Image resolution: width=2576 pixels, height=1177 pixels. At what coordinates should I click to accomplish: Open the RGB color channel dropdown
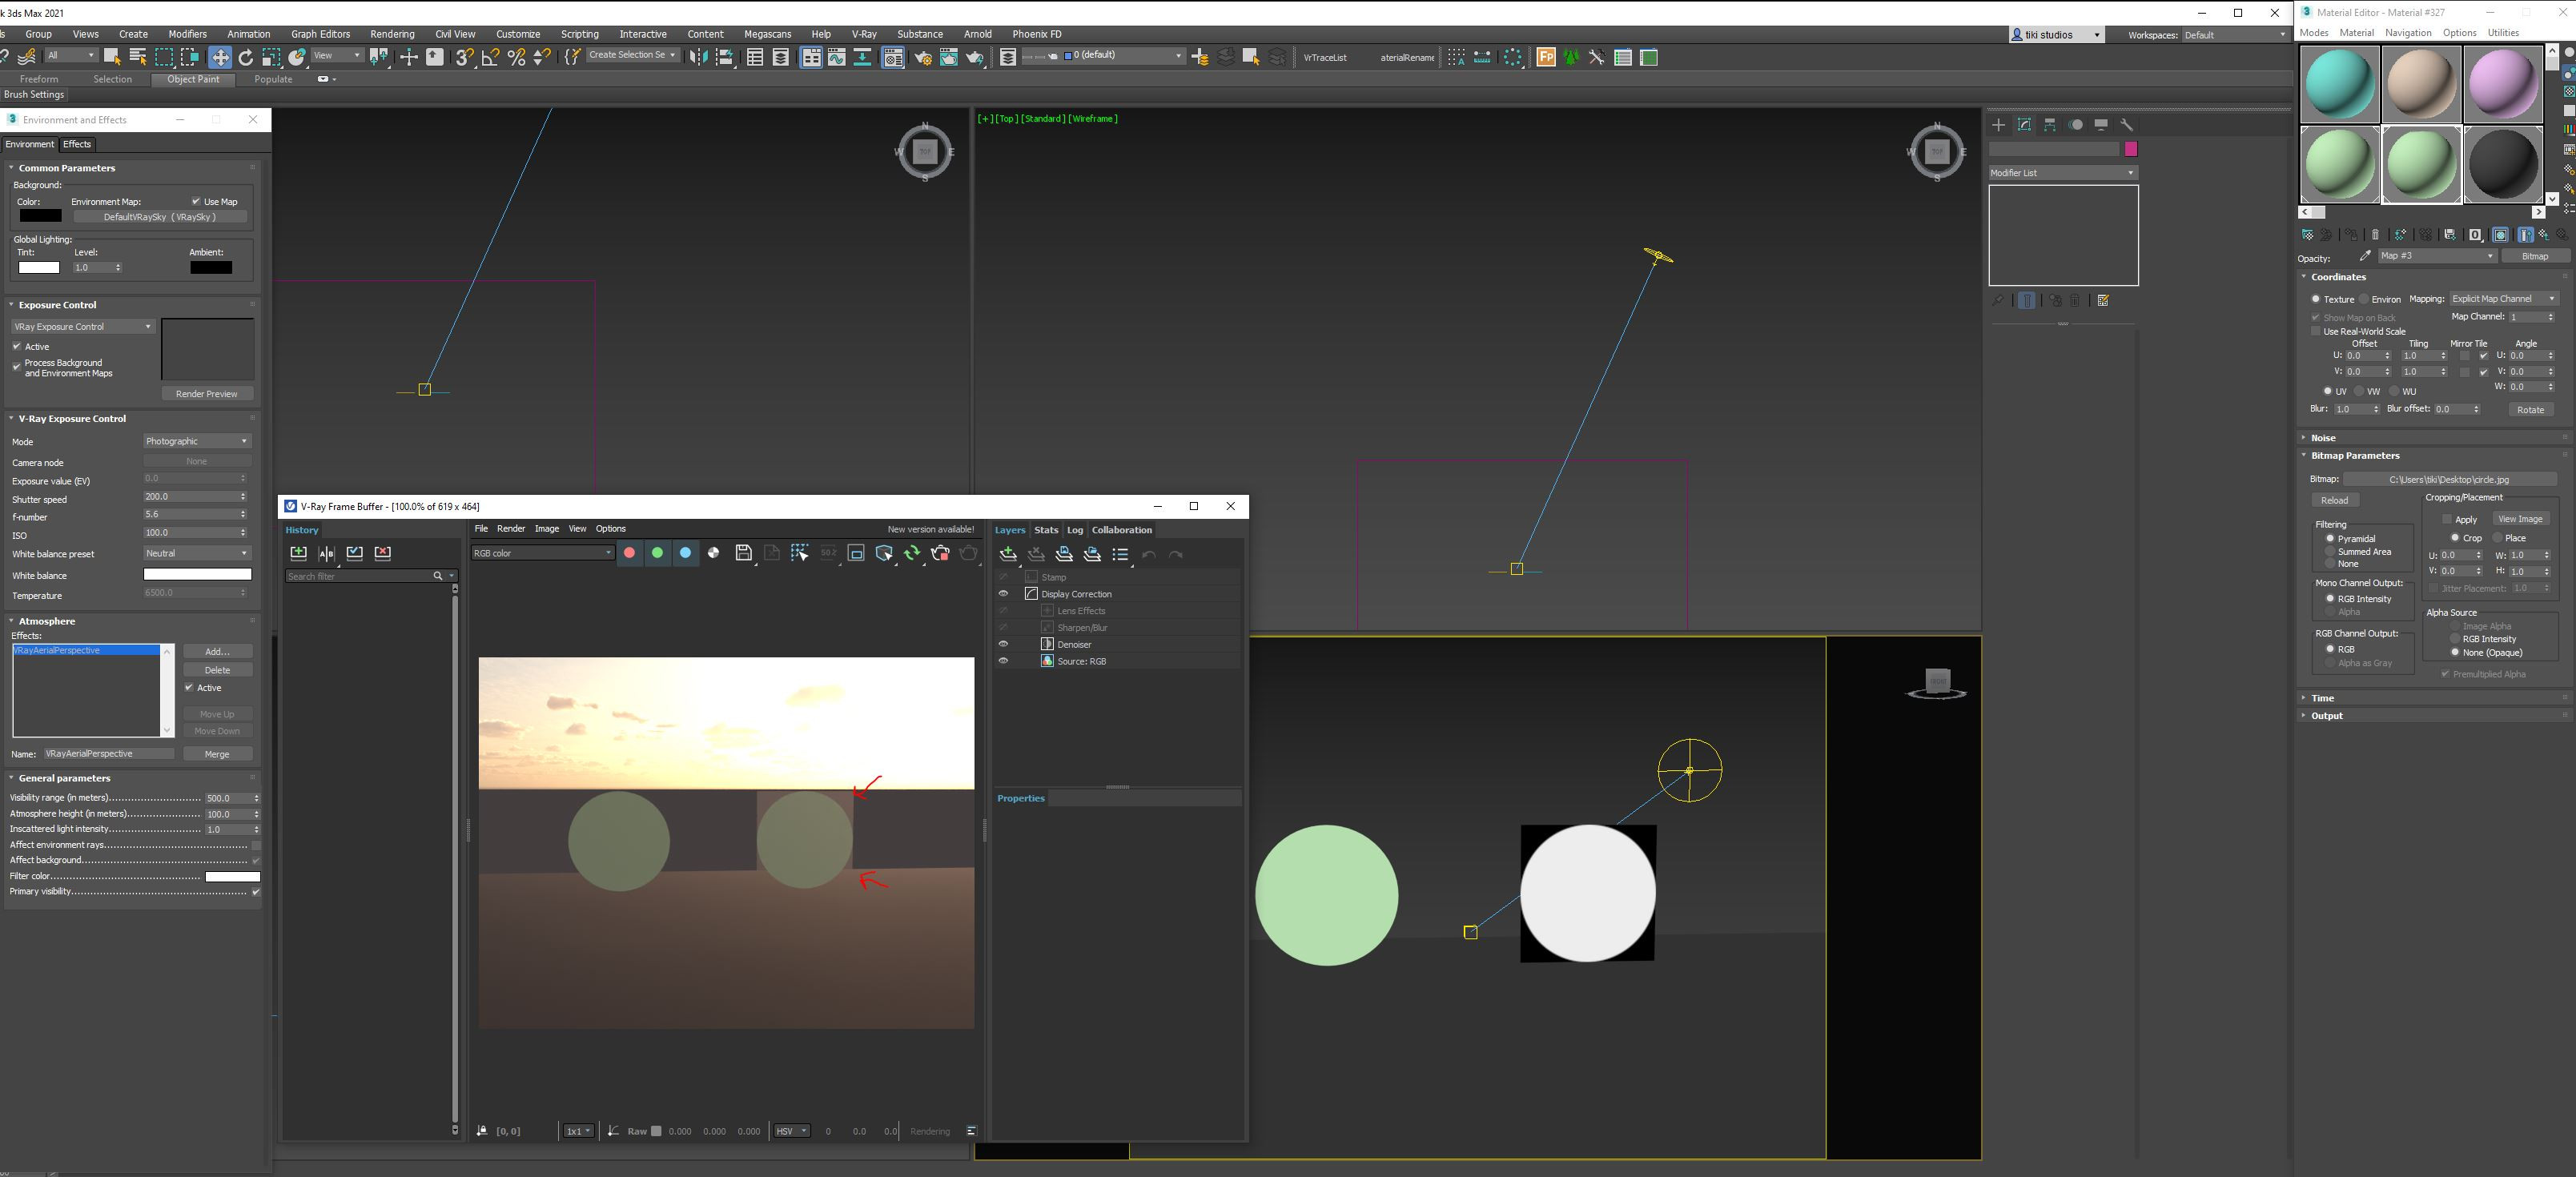coord(542,553)
